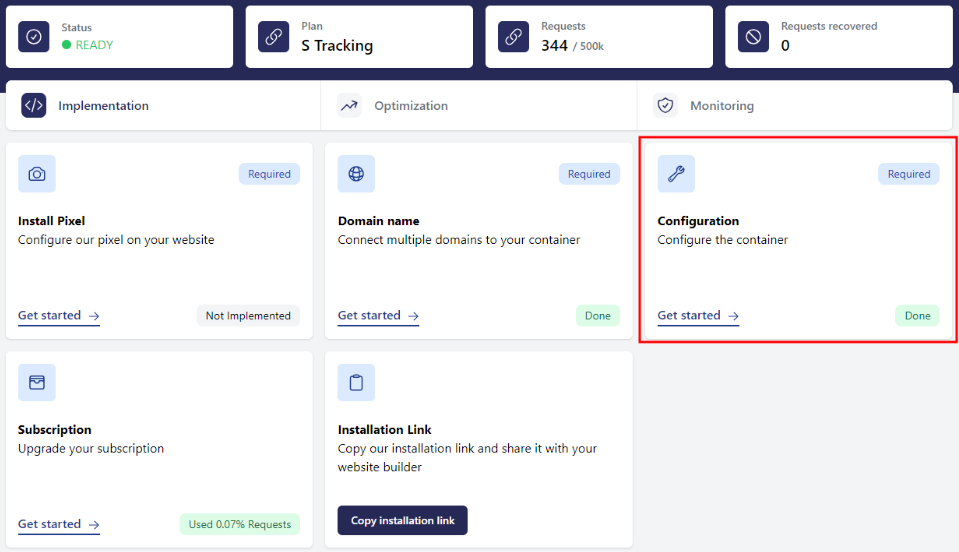
Task: Click the Status checkmark circle icon
Action: coord(34,36)
